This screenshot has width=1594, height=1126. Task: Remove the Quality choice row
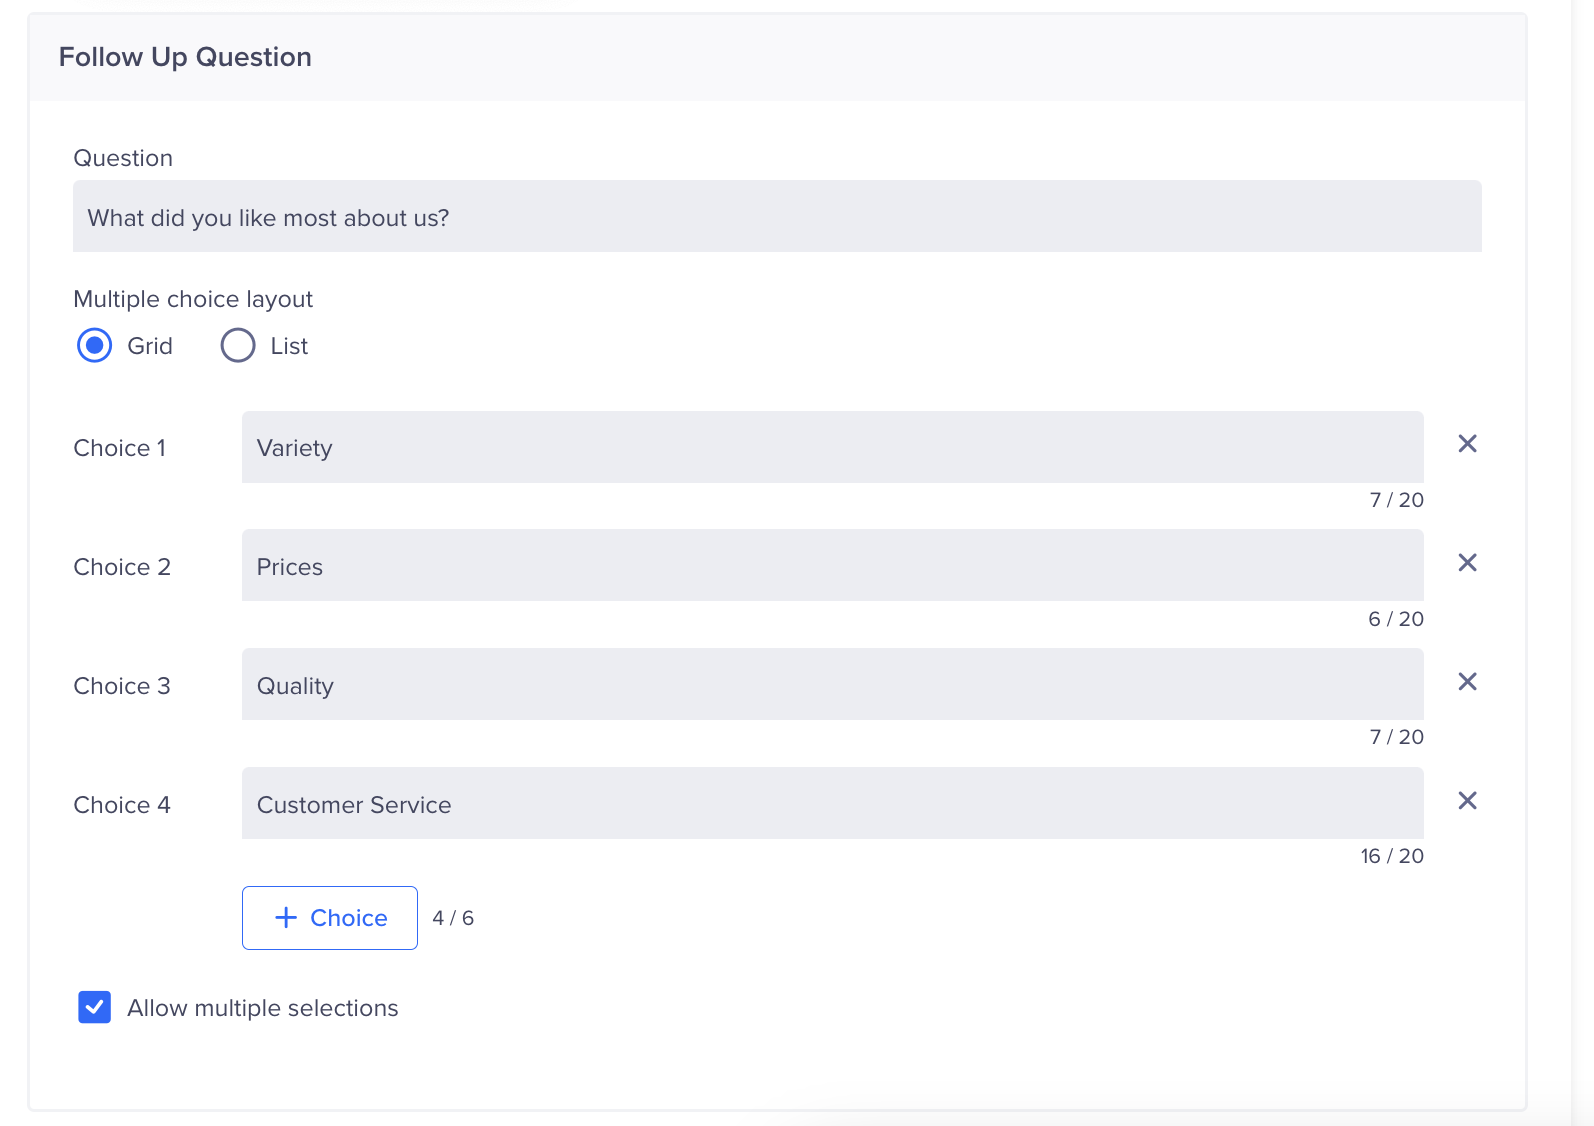pyautogui.click(x=1467, y=682)
